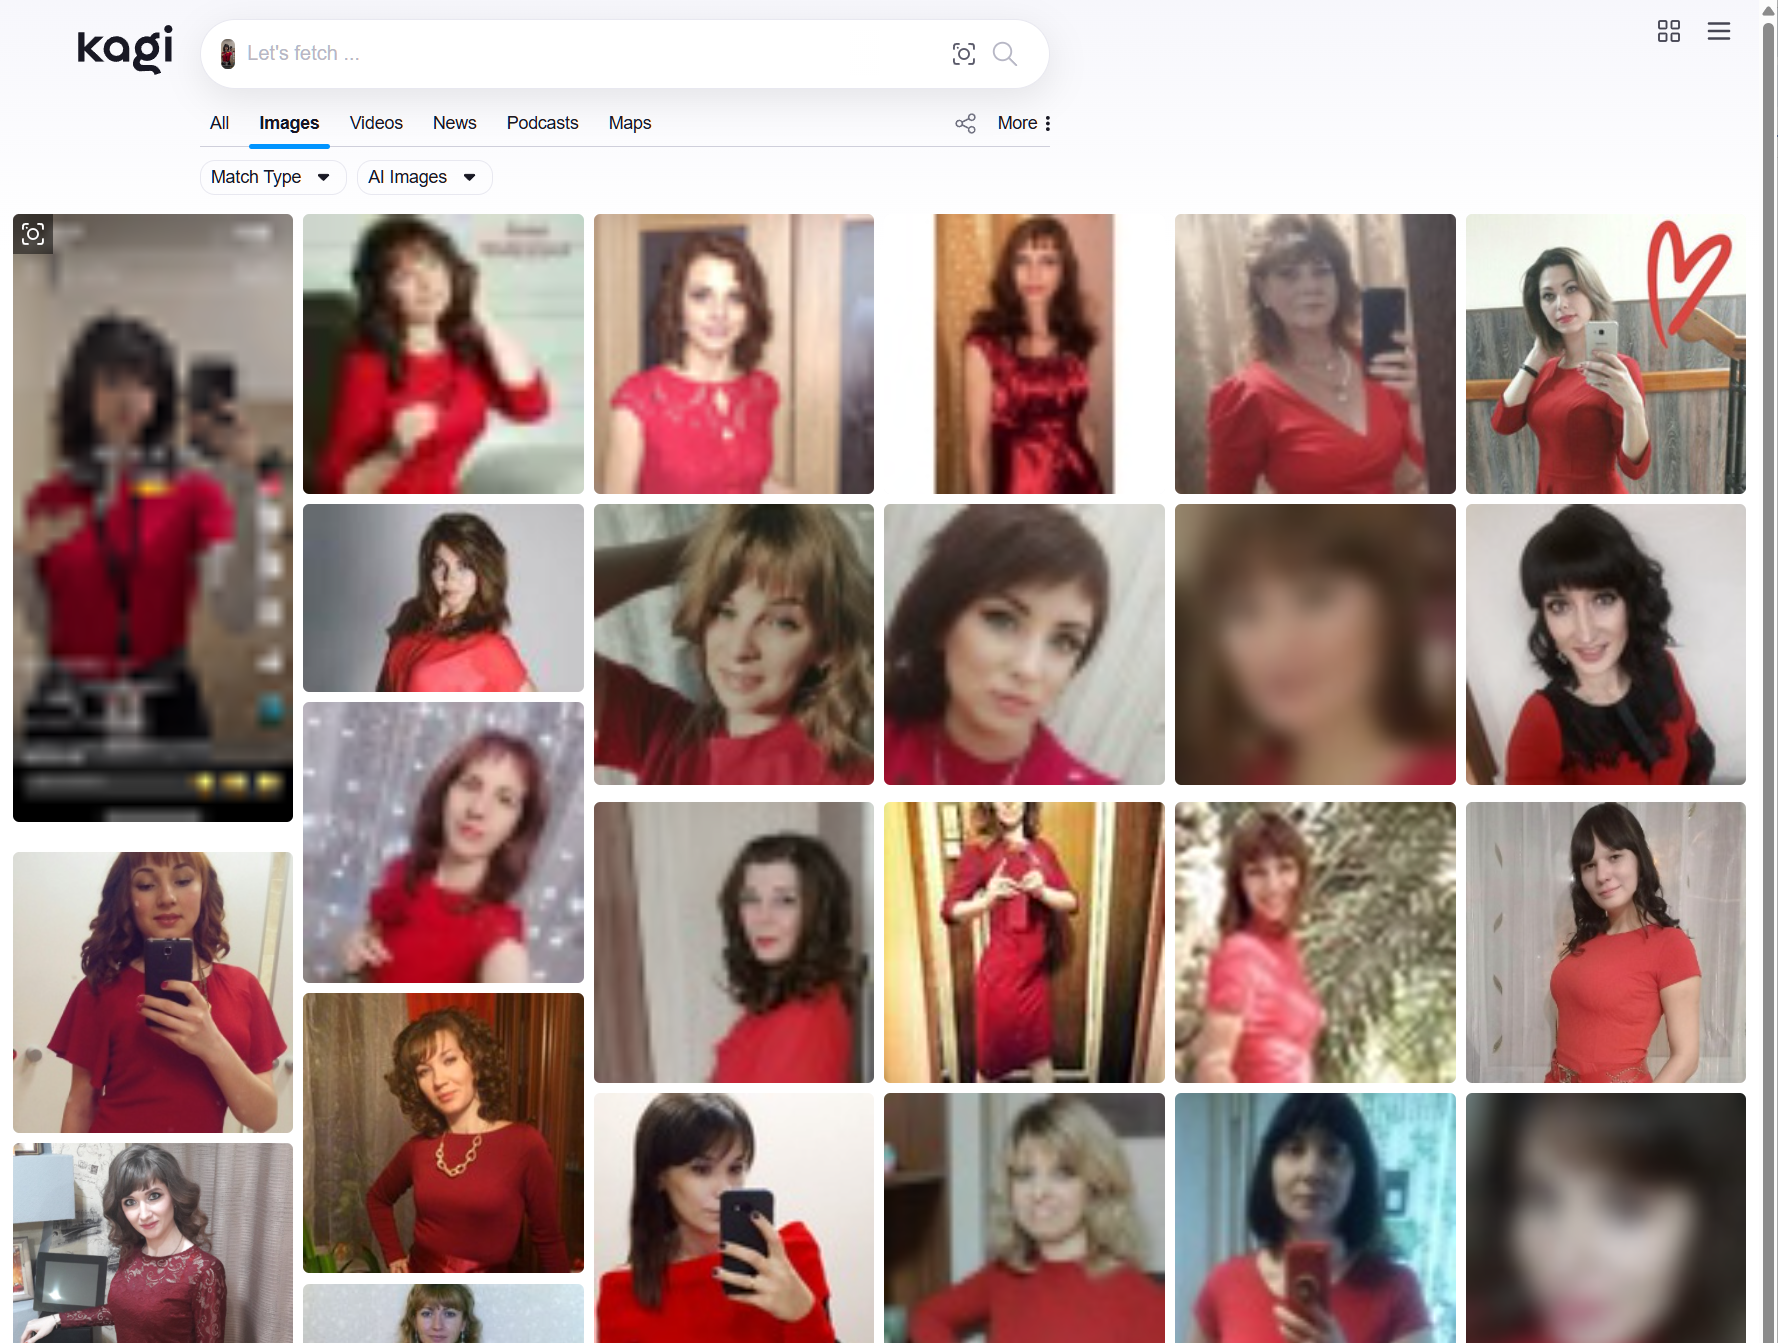Open the More options menu
1778x1343 pixels.
[1024, 123]
